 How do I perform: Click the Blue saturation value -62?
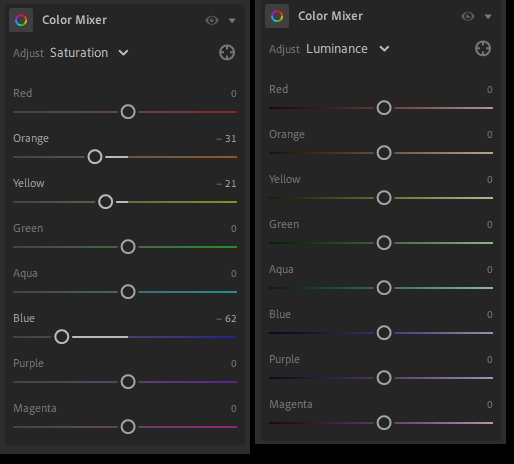pyautogui.click(x=226, y=319)
